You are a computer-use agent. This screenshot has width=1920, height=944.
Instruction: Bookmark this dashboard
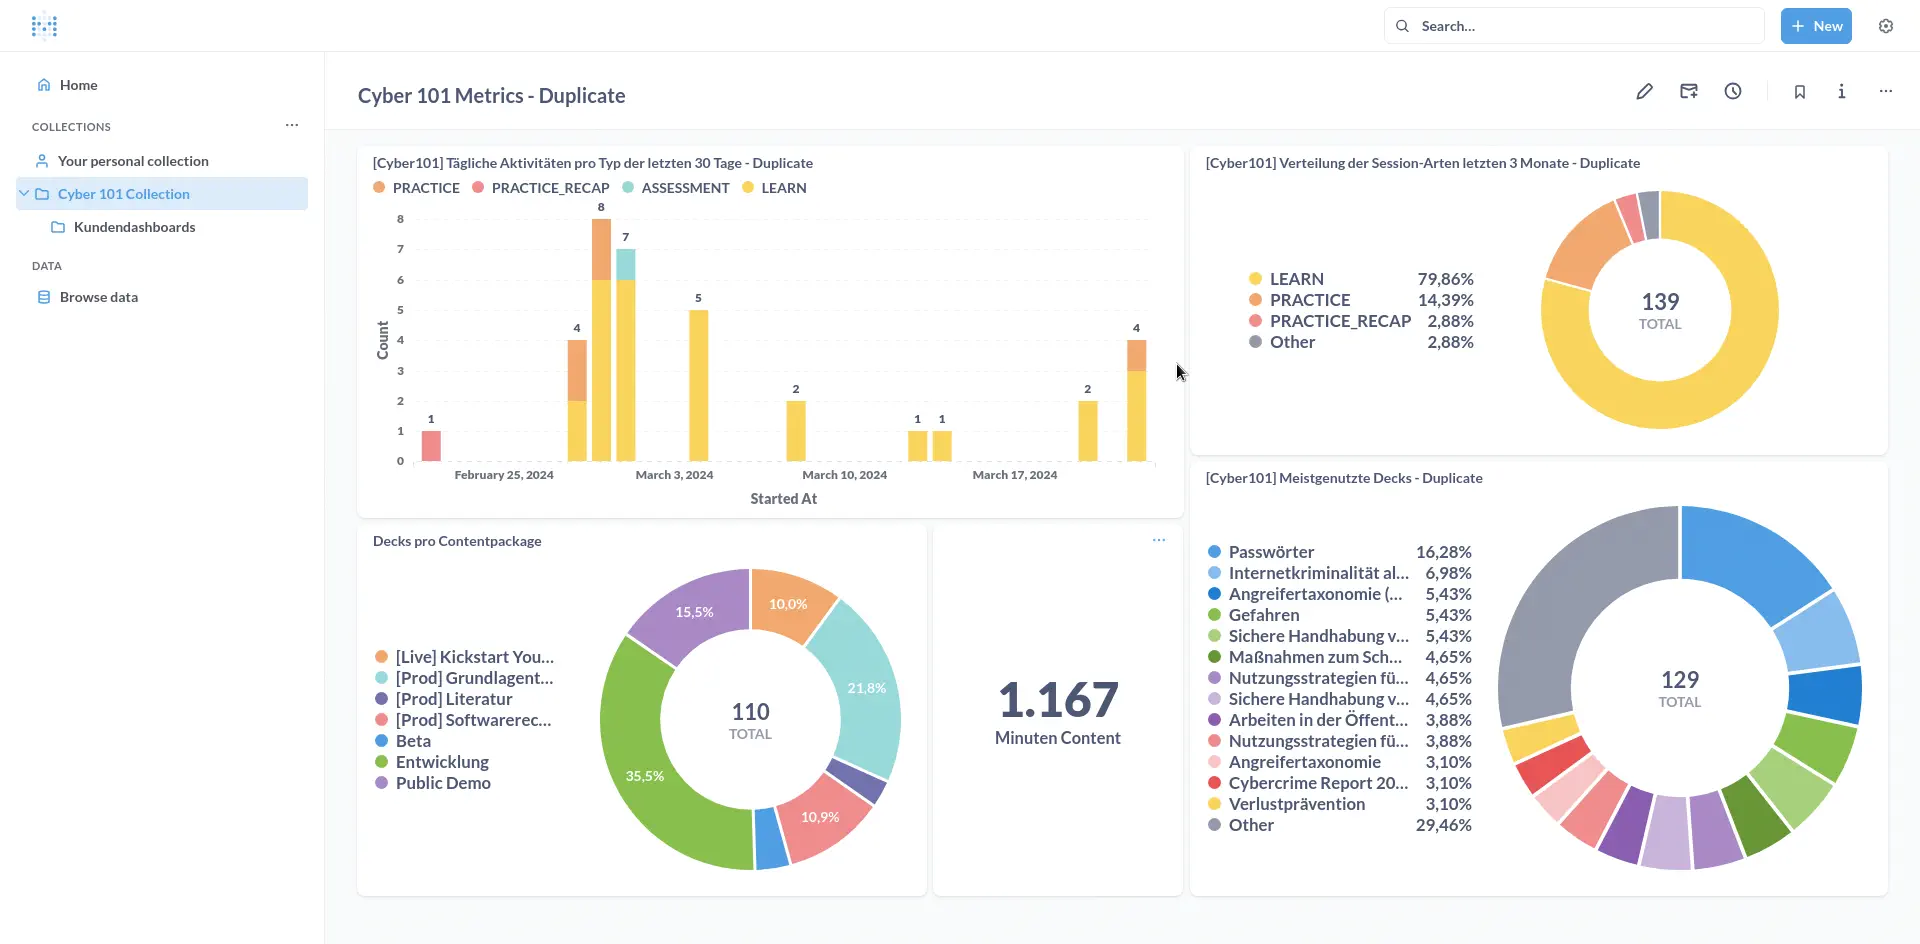coord(1800,92)
